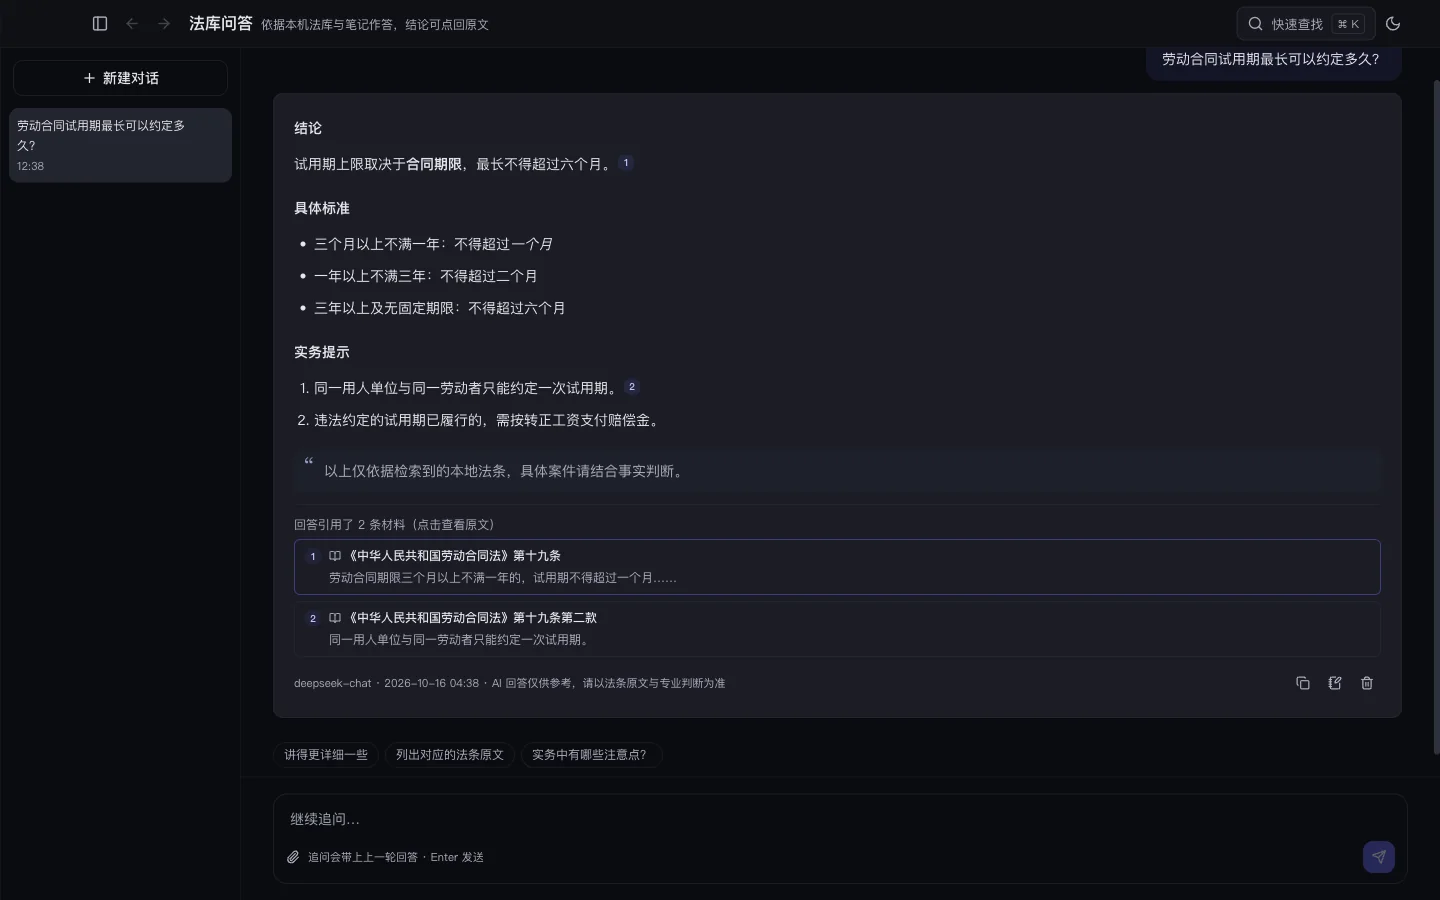Send message with paper plane button

1379,856
